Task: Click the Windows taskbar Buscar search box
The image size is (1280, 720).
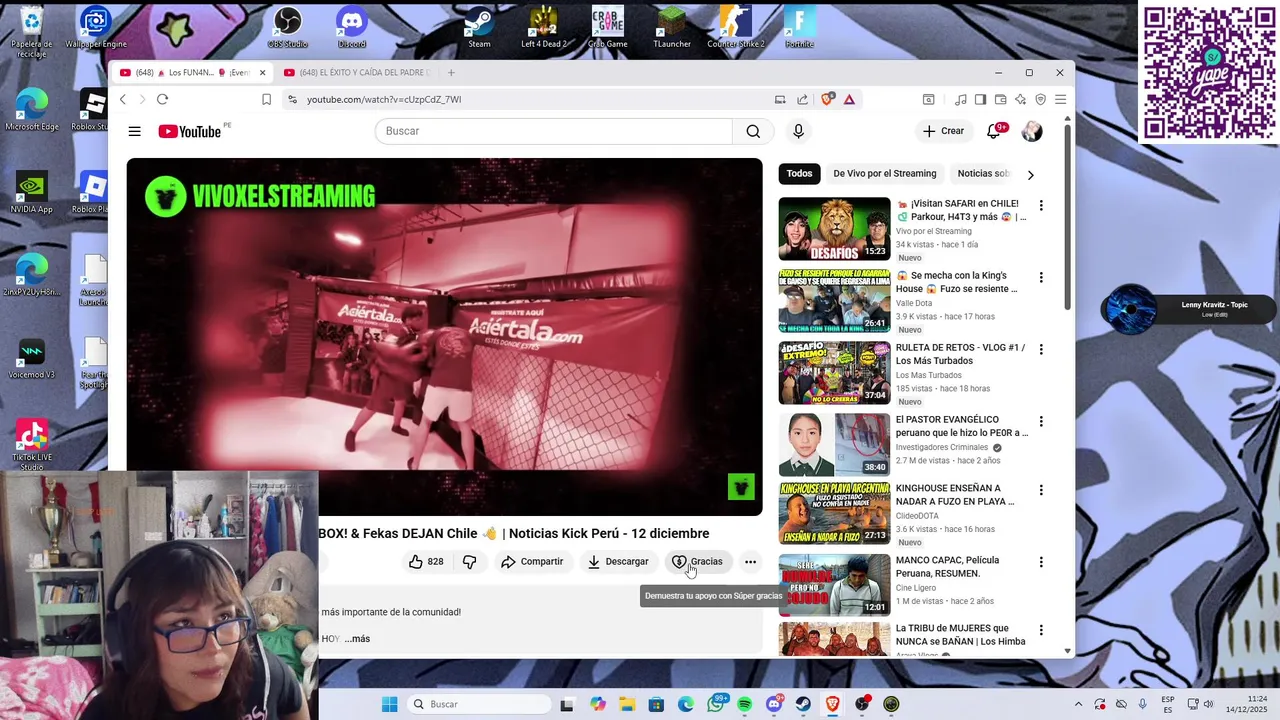Action: click(x=480, y=704)
